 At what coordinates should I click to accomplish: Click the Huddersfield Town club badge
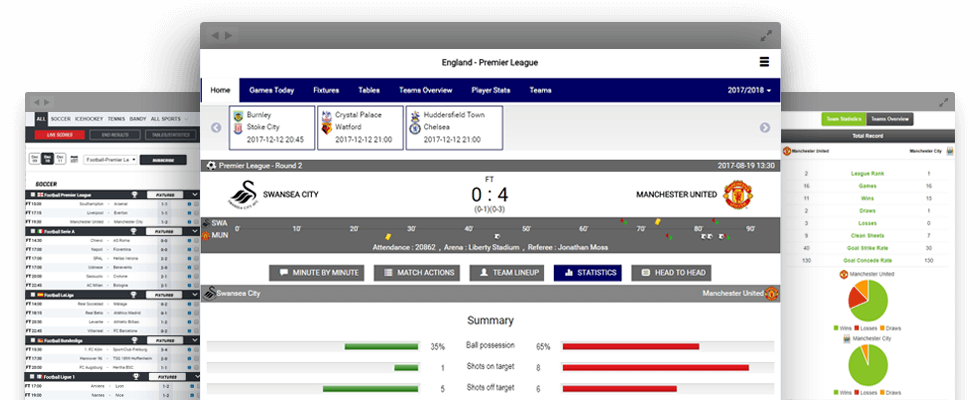[414, 116]
